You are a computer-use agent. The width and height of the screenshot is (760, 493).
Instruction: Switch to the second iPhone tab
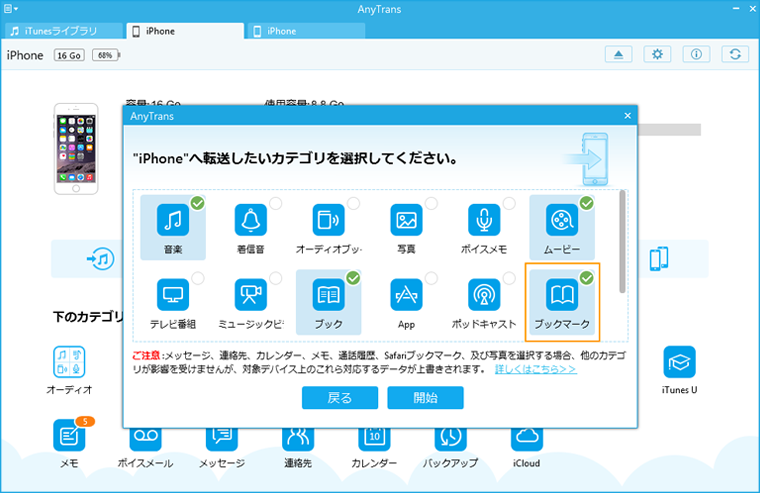[306, 31]
